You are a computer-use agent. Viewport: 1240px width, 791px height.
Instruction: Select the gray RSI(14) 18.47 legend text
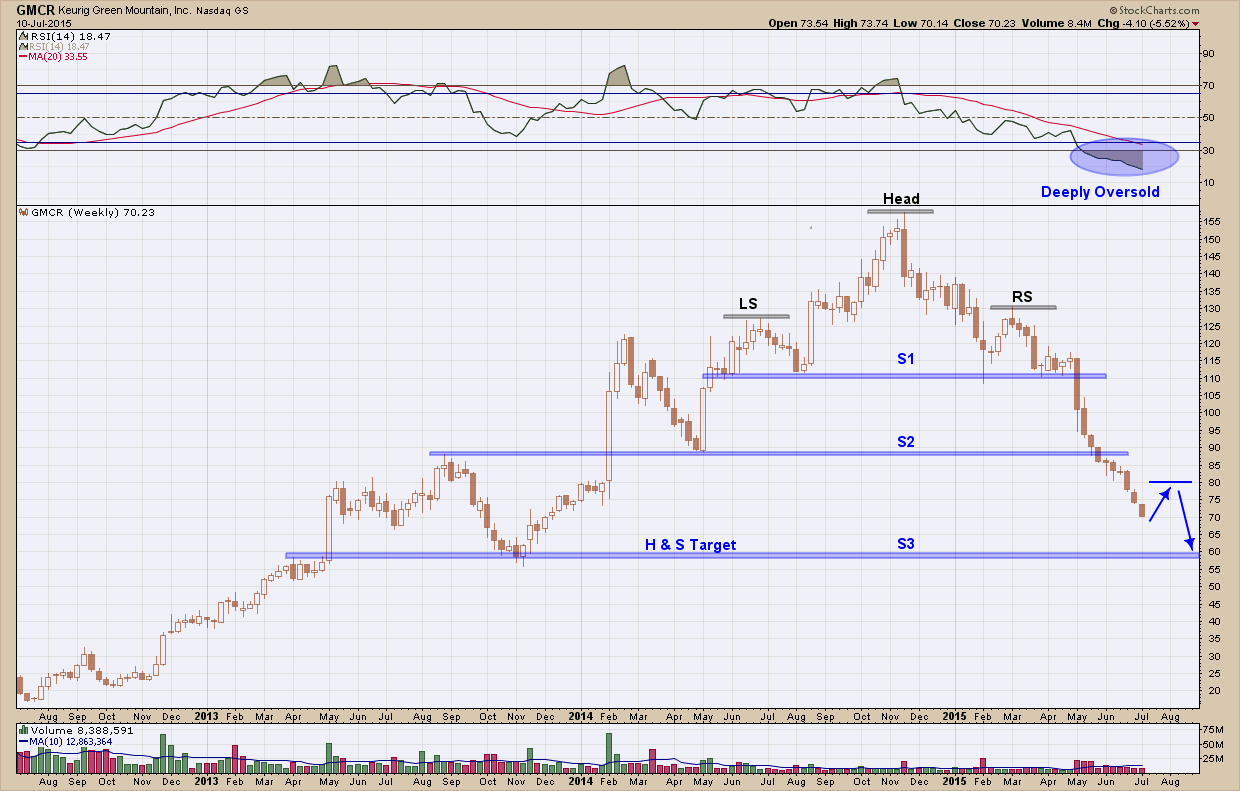point(57,46)
